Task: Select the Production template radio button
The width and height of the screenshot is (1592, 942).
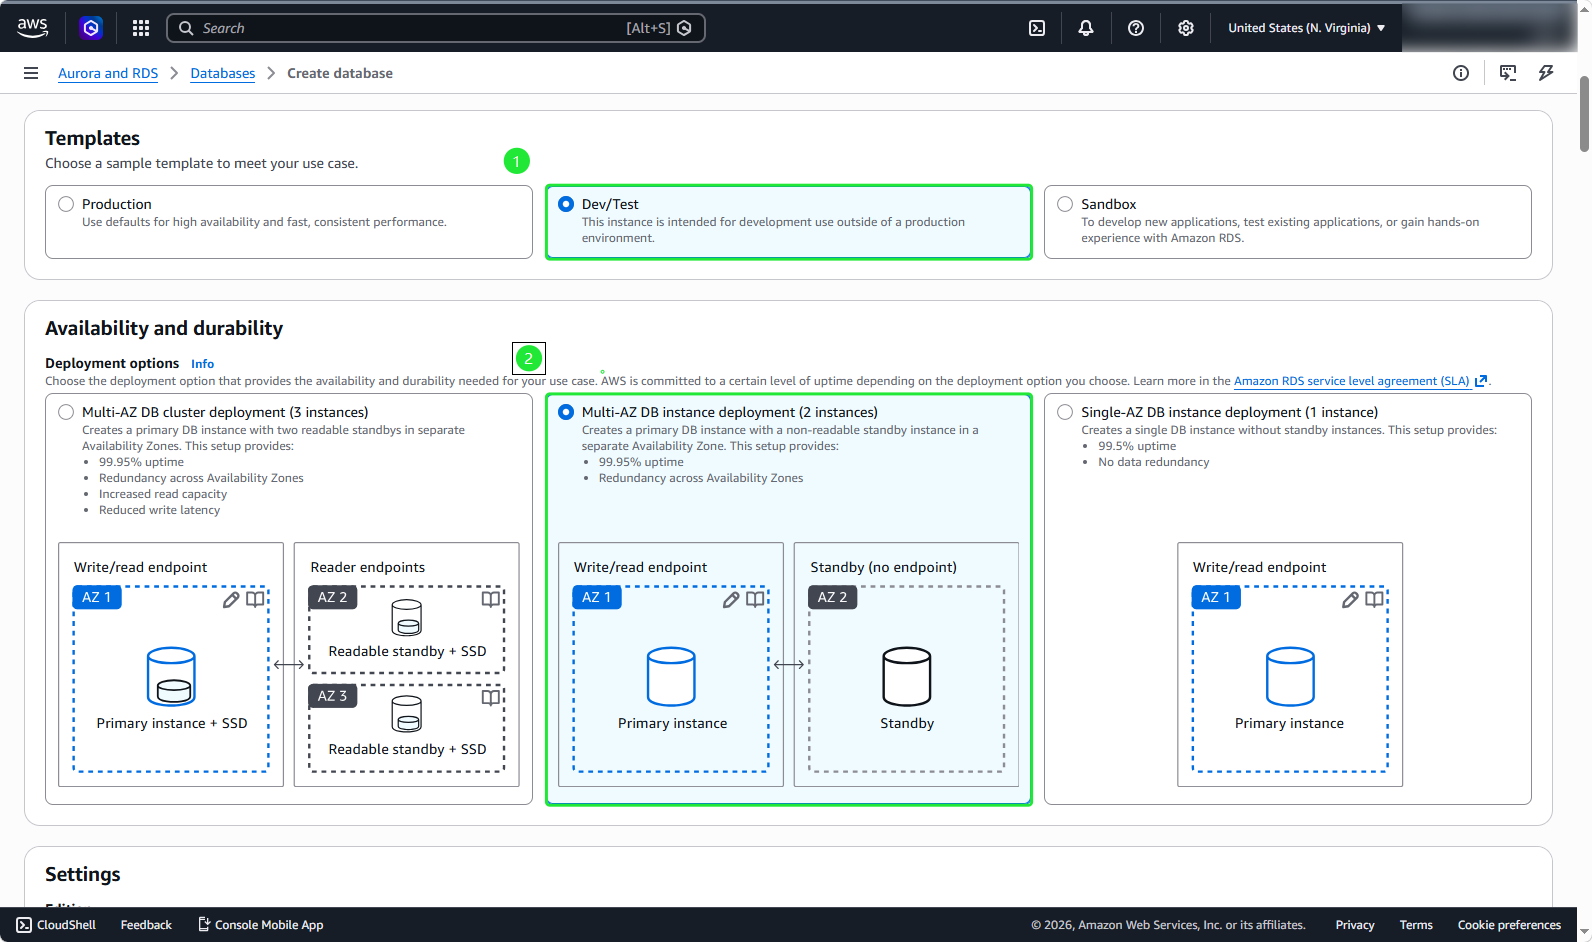Action: tap(66, 204)
